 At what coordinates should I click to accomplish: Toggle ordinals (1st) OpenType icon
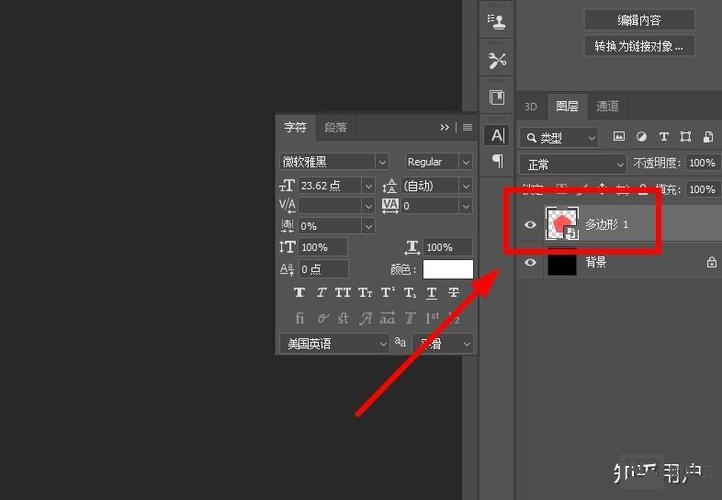[432, 318]
